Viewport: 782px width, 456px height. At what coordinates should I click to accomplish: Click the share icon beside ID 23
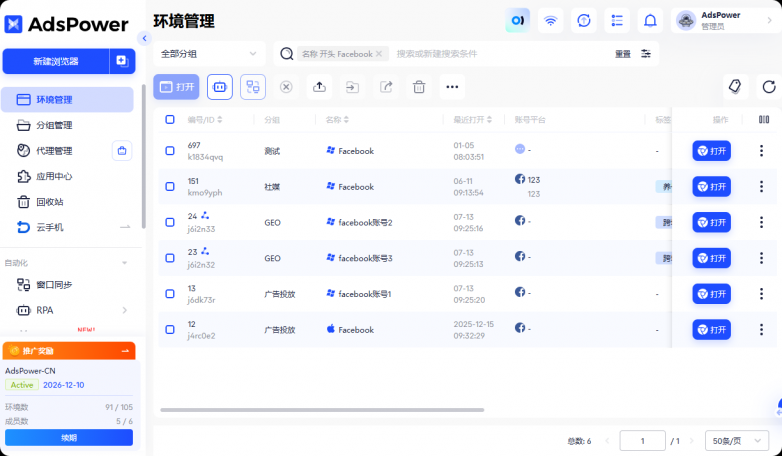(205, 251)
